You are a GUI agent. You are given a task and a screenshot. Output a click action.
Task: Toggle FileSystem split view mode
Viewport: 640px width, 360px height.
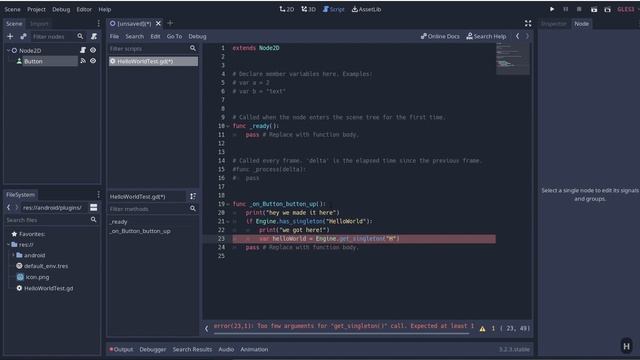click(x=93, y=207)
